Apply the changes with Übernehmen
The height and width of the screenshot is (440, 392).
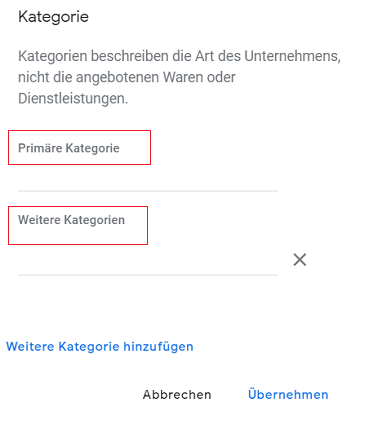click(288, 394)
